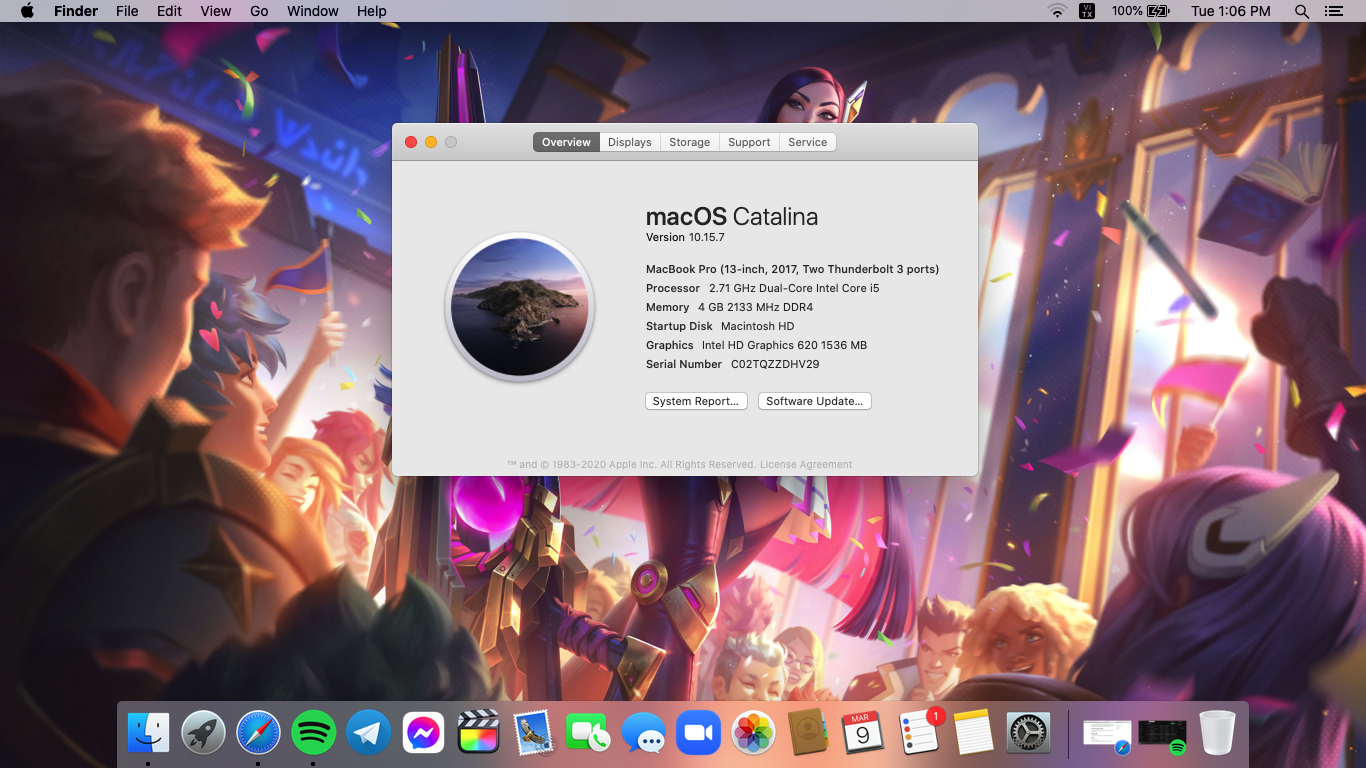Open Trash in the Dock

coord(1217,733)
